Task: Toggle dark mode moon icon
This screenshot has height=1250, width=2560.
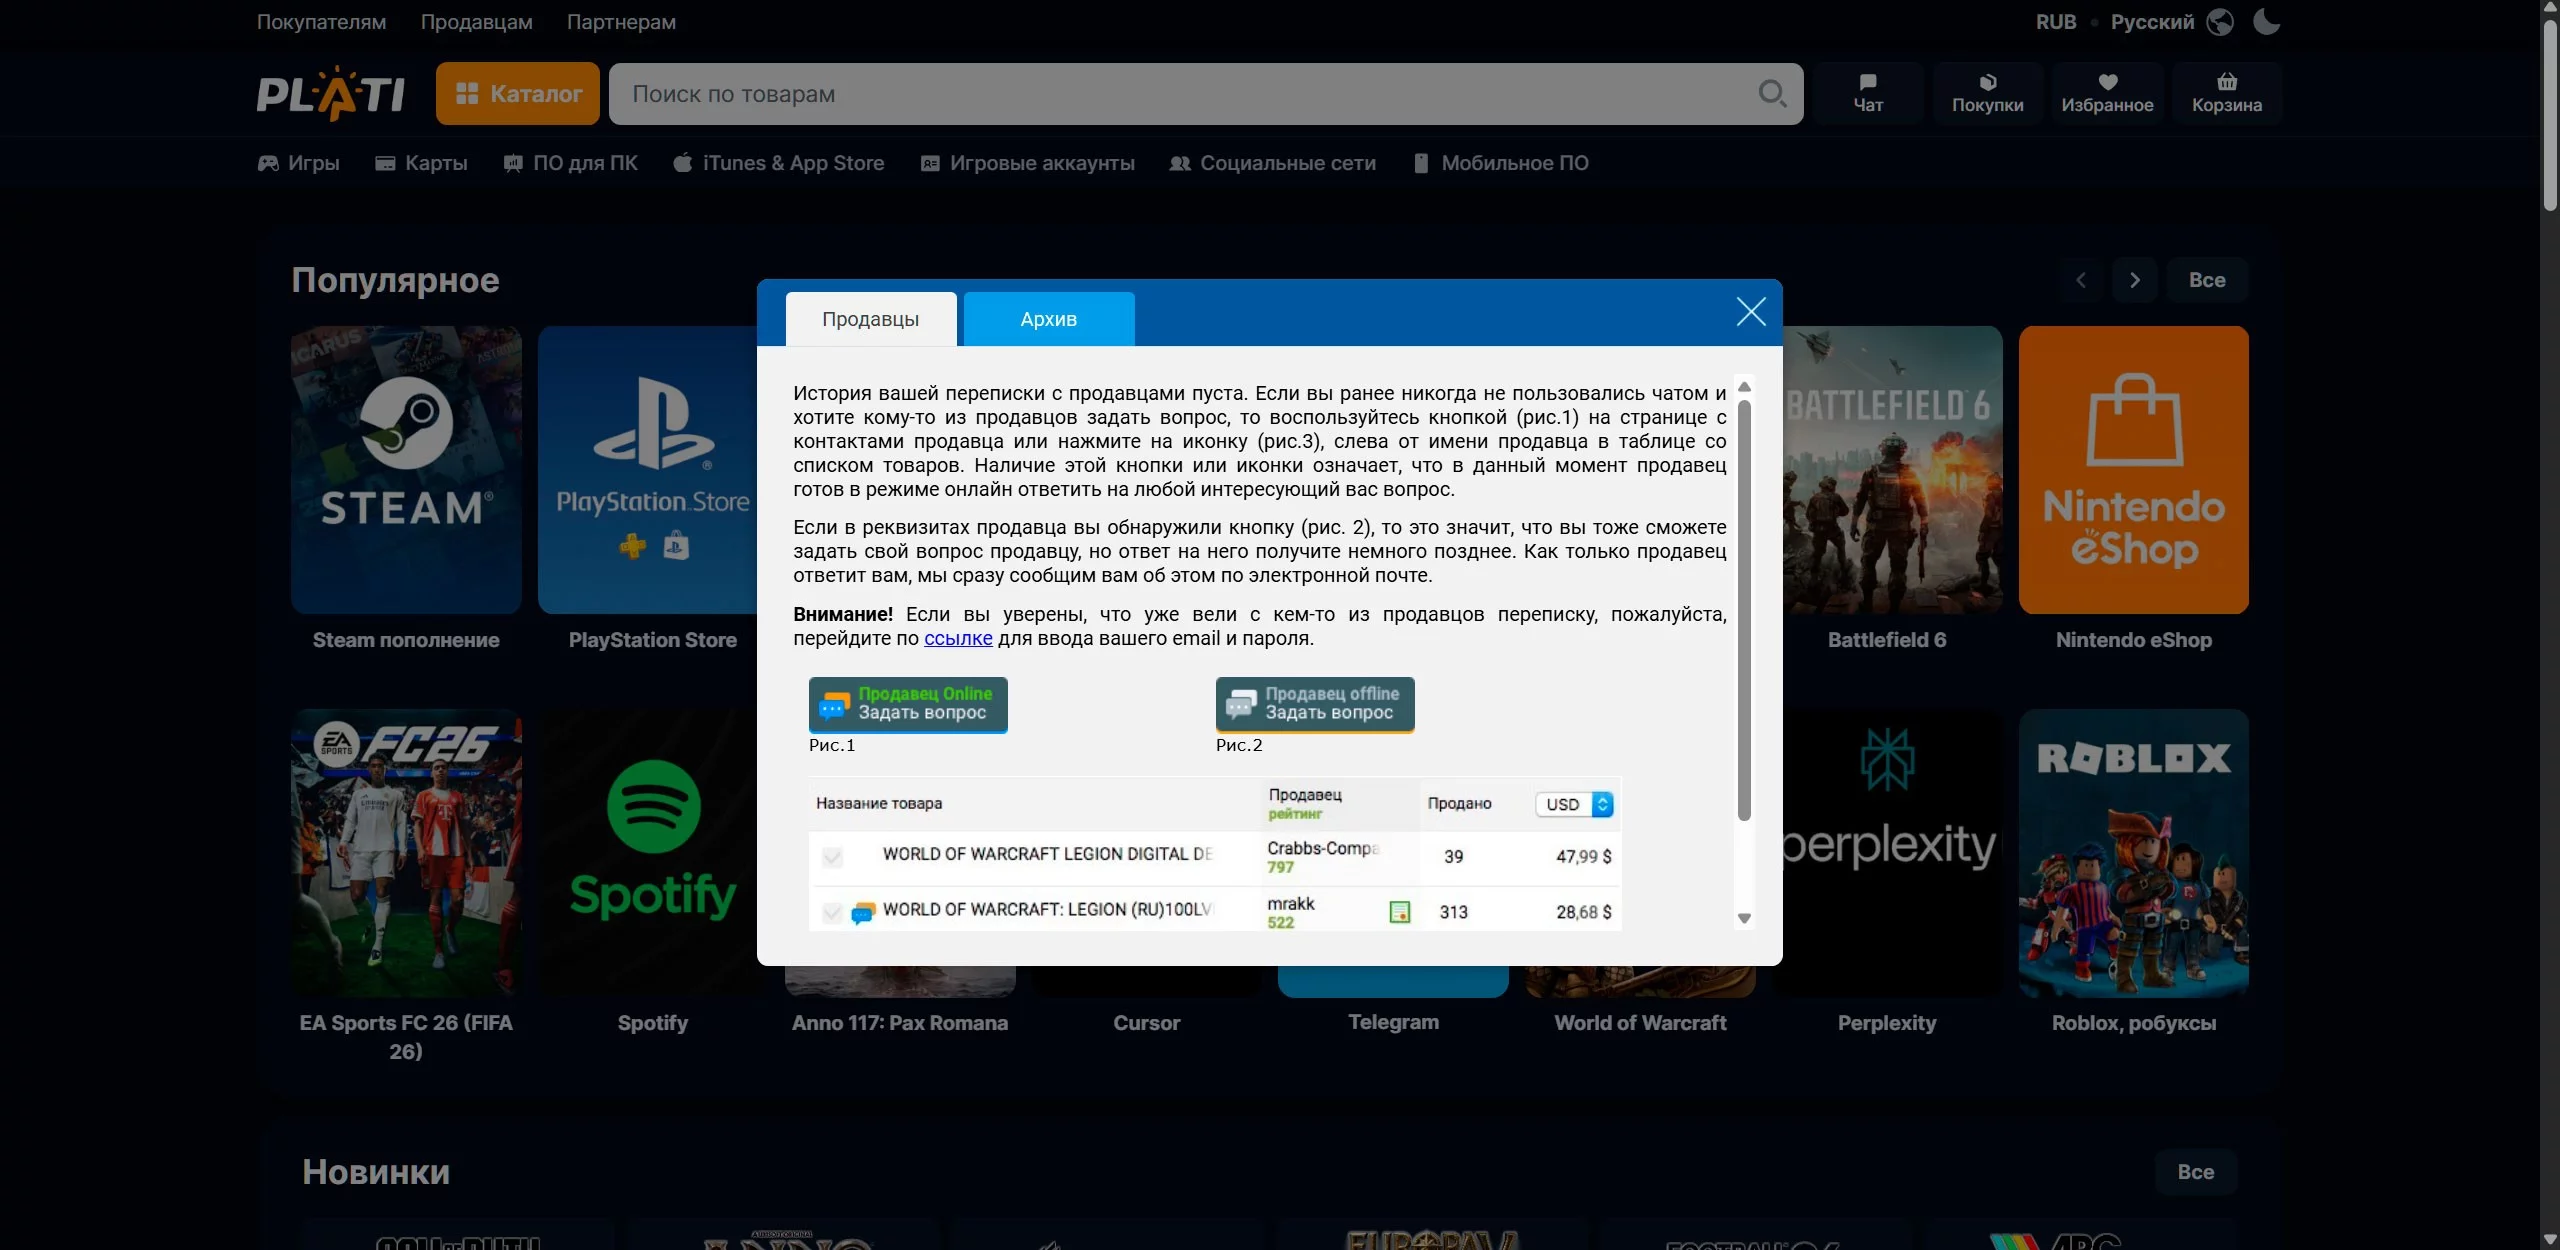Action: pyautogui.click(x=2266, y=22)
